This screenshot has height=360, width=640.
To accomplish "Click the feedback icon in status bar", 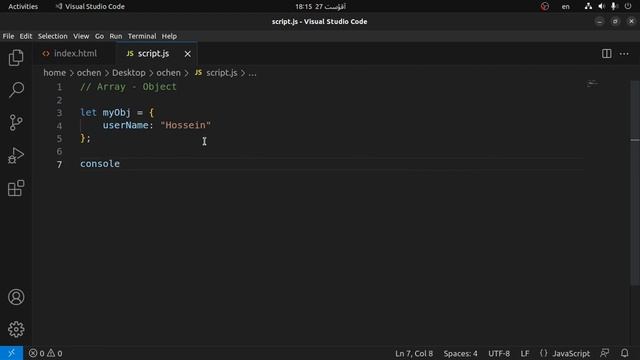I will 604,353.
